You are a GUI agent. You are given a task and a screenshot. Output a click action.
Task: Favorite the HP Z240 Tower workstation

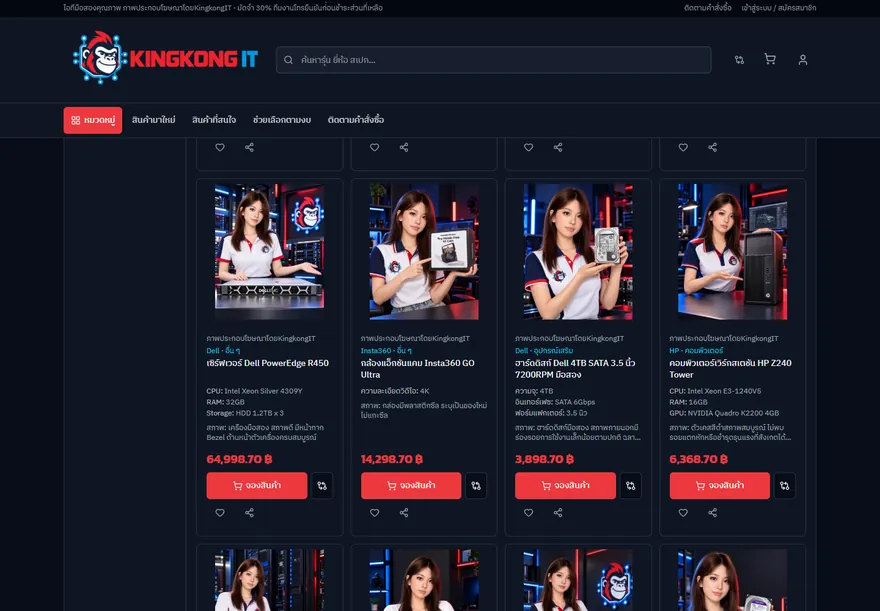(683, 512)
